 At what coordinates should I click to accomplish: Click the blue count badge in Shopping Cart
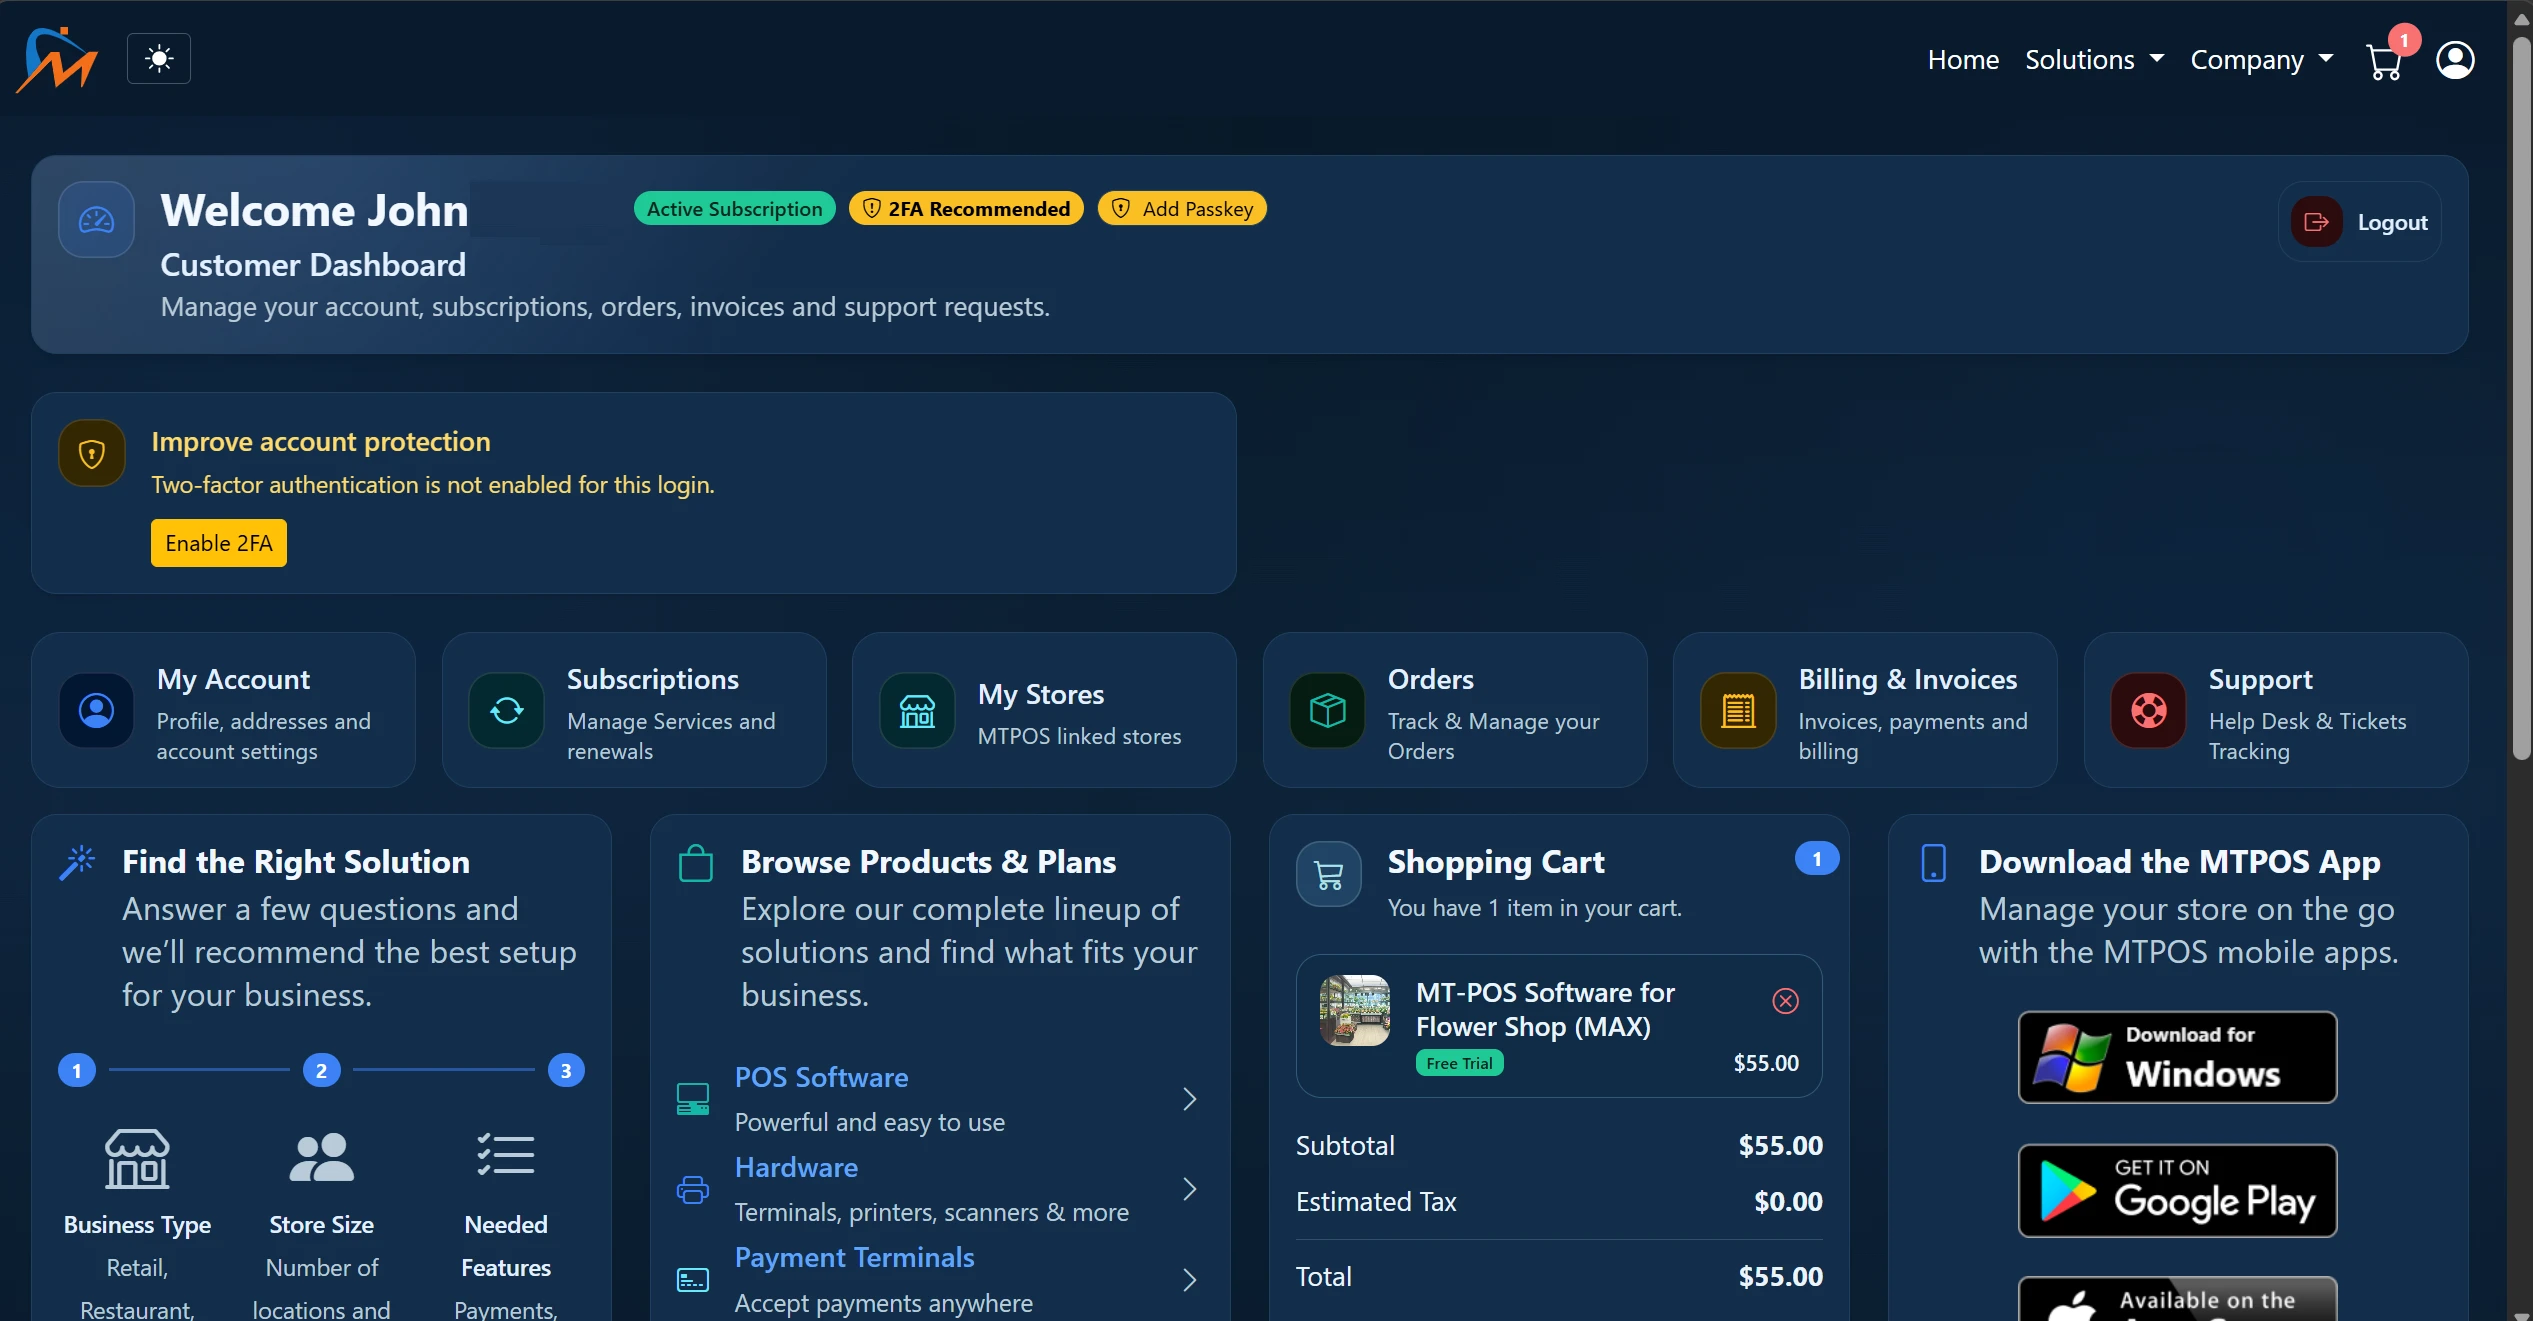pos(1816,858)
